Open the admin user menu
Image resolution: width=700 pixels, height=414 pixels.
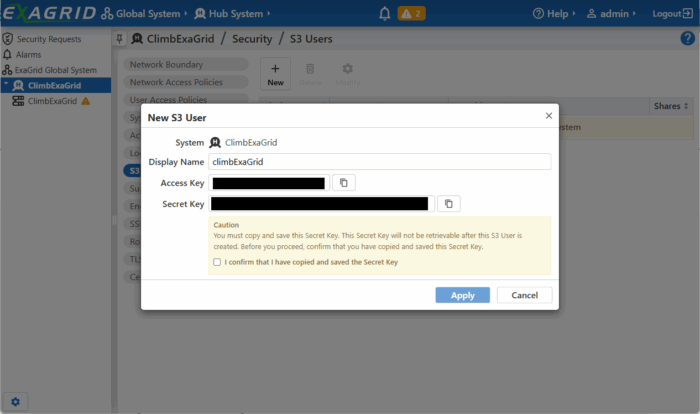click(611, 13)
